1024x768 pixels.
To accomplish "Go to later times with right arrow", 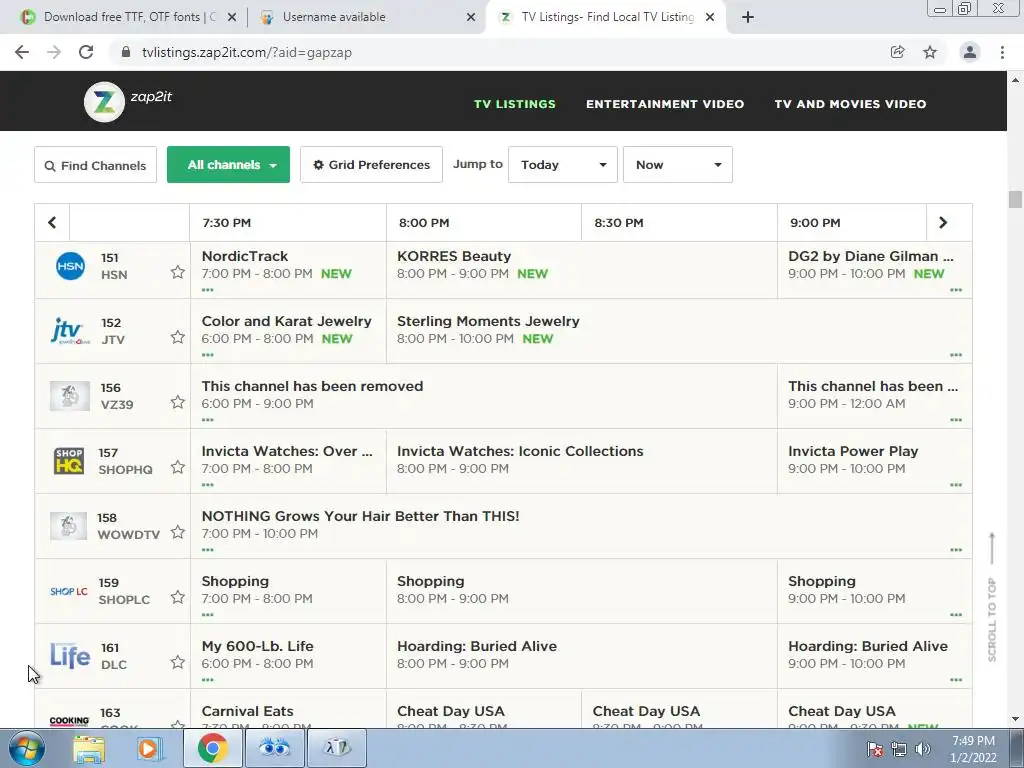I will 943,223.
